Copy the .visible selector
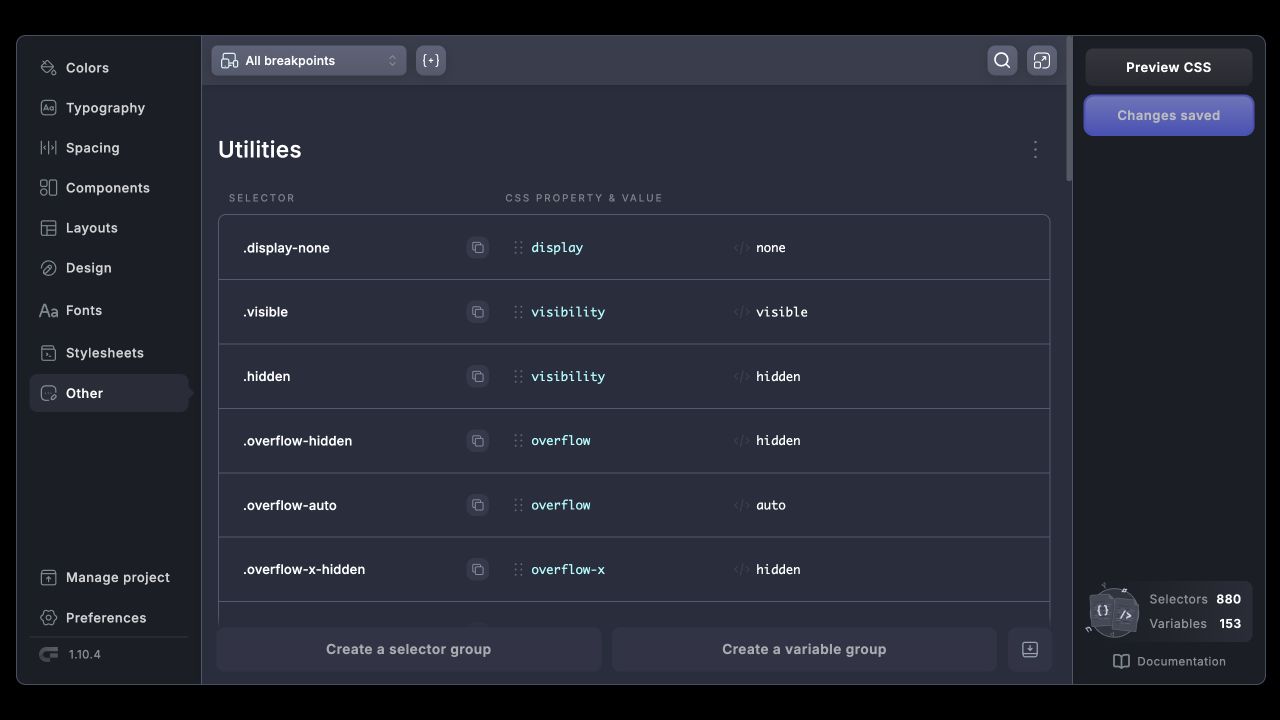Viewport: 1280px width, 720px height. tap(478, 312)
